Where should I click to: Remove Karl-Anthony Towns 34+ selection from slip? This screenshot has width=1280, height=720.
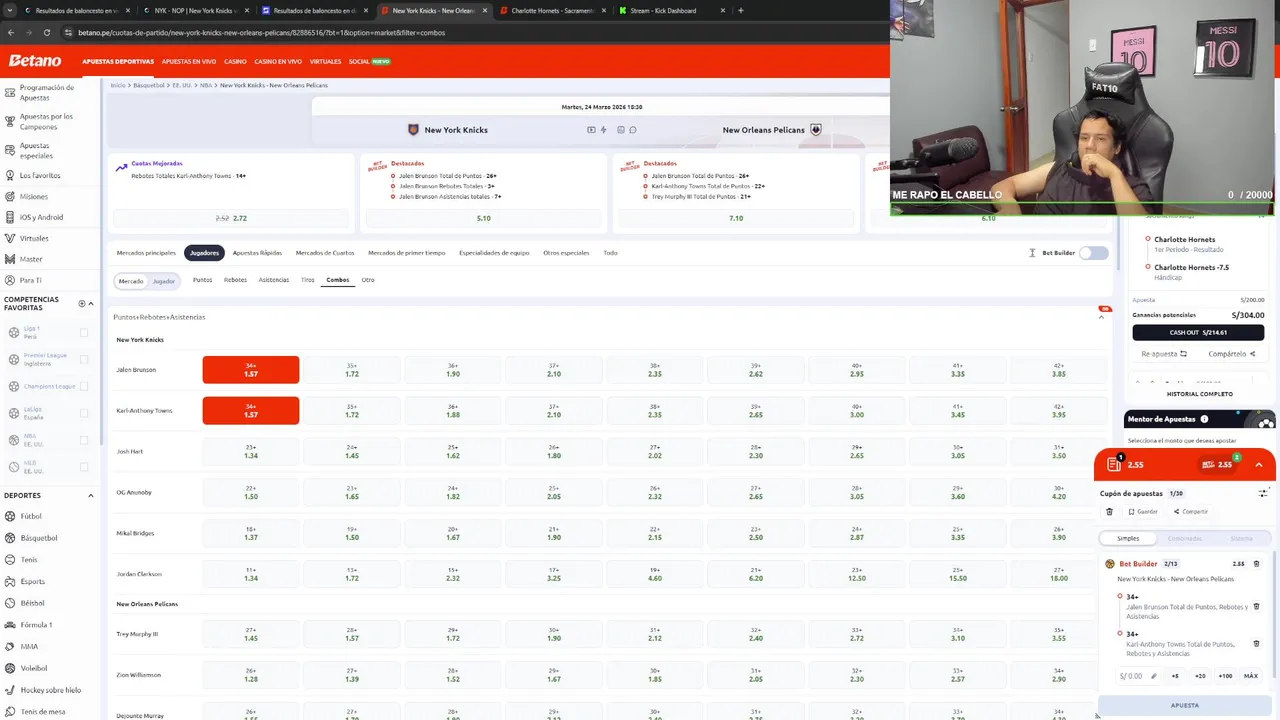[1256, 643]
